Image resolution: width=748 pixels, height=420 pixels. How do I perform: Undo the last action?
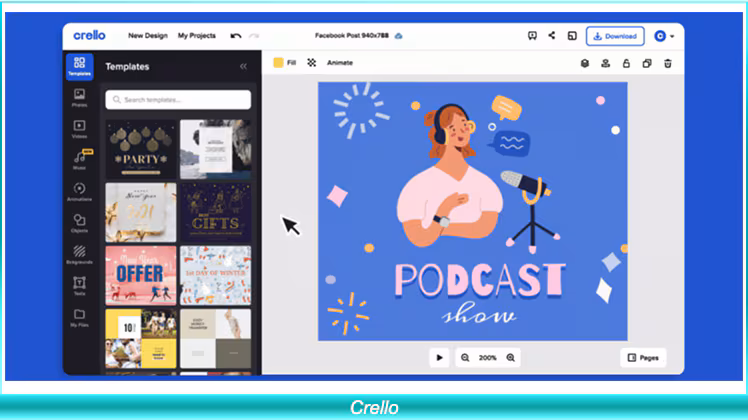point(236,36)
